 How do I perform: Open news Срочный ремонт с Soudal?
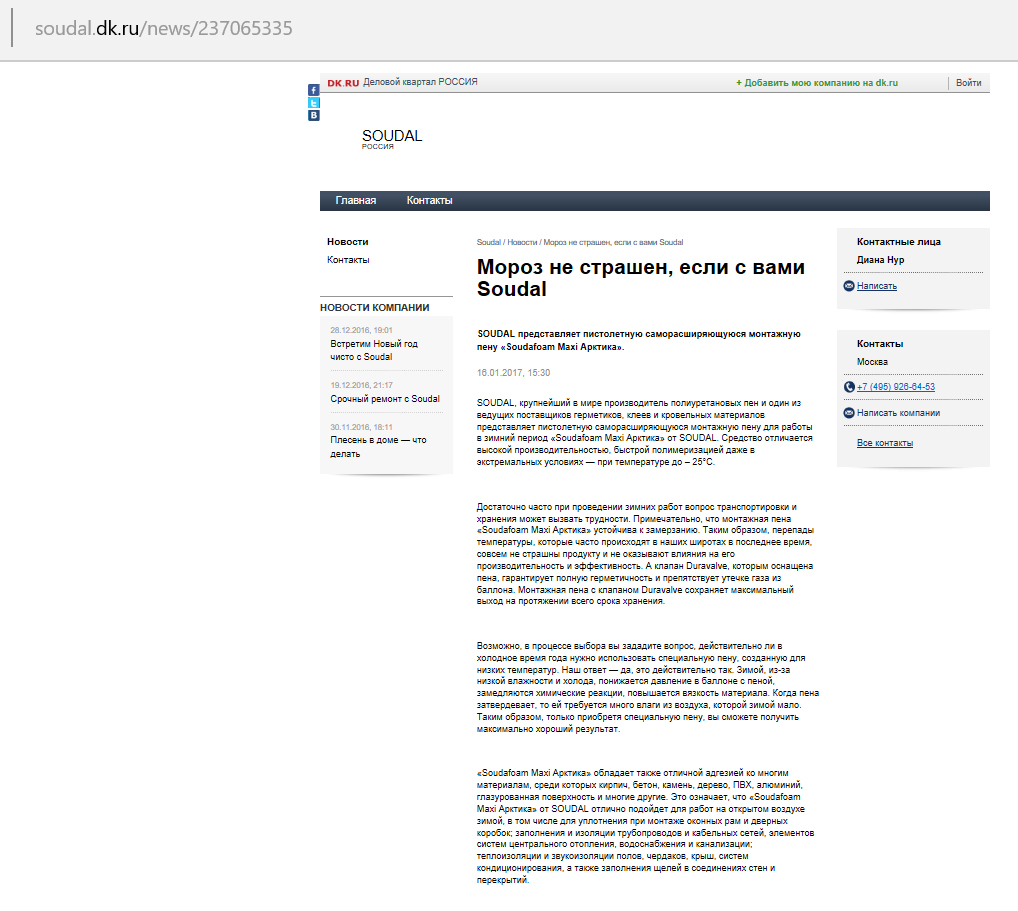385,399
